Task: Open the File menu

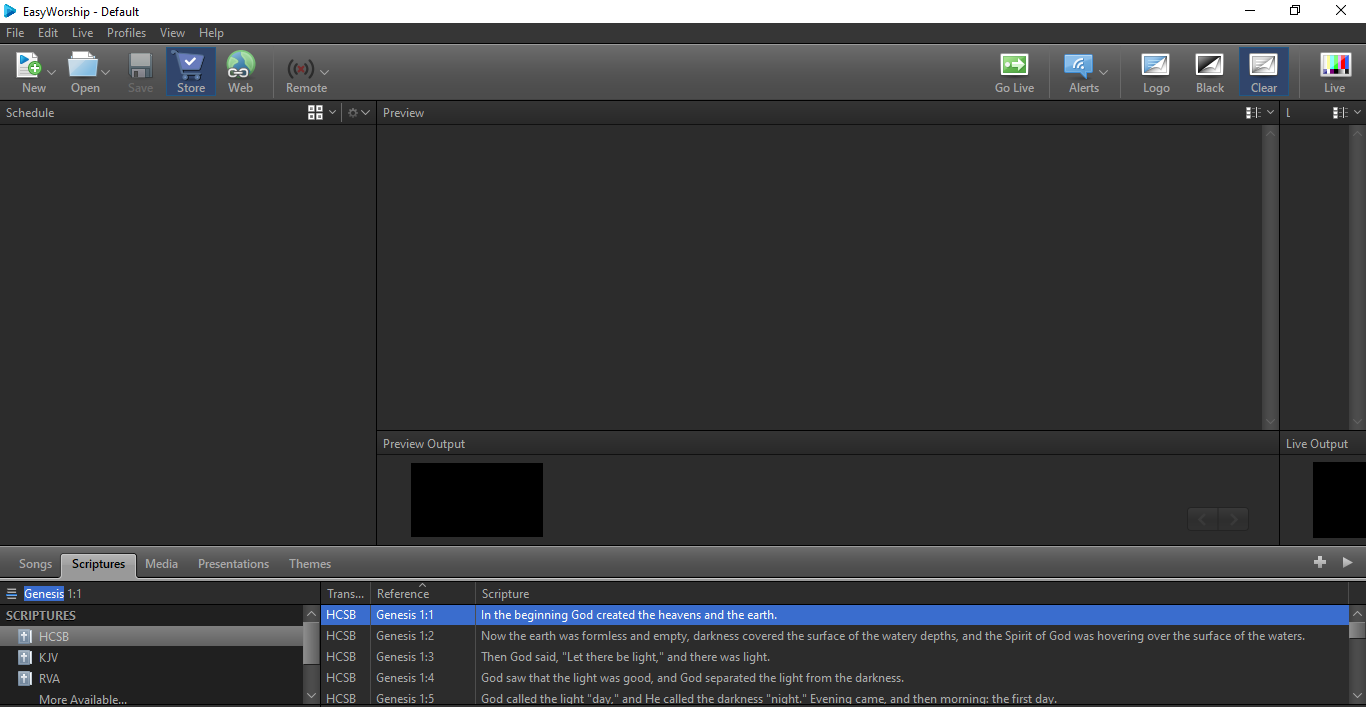Action: [15, 33]
